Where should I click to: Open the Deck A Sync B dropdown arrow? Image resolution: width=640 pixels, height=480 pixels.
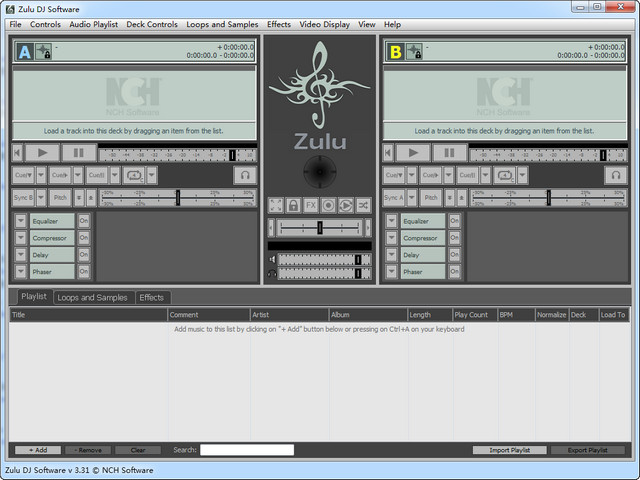41,198
